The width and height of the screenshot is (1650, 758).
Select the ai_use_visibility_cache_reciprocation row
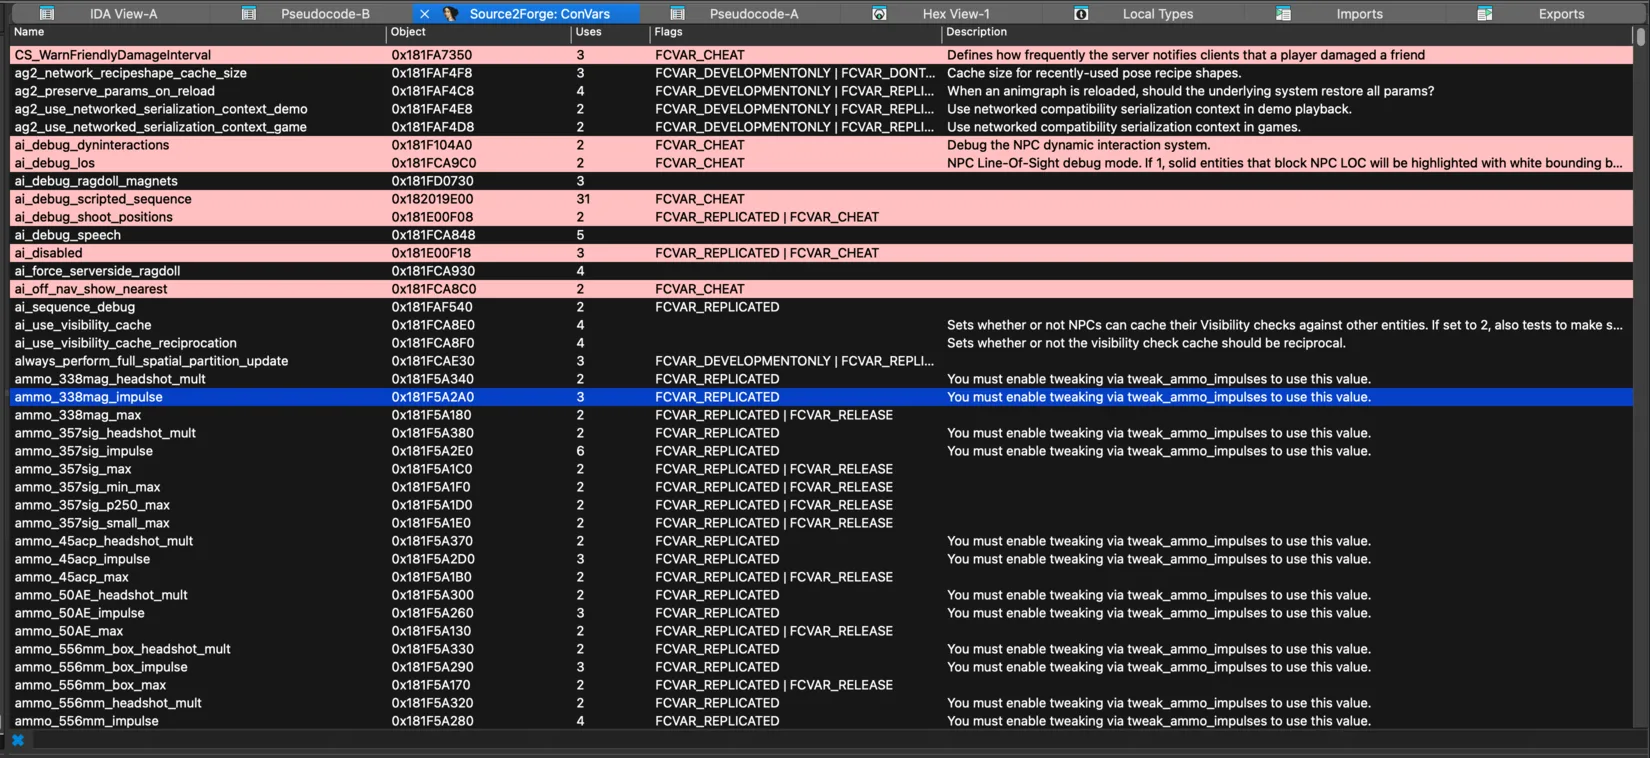(821, 343)
